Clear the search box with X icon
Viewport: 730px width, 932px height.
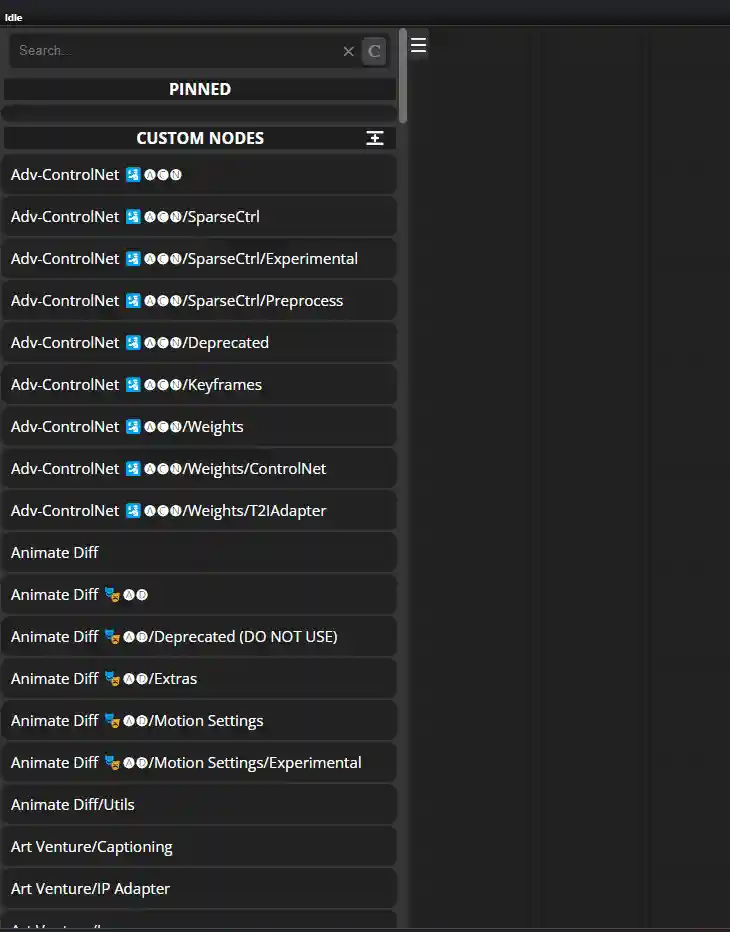point(349,52)
